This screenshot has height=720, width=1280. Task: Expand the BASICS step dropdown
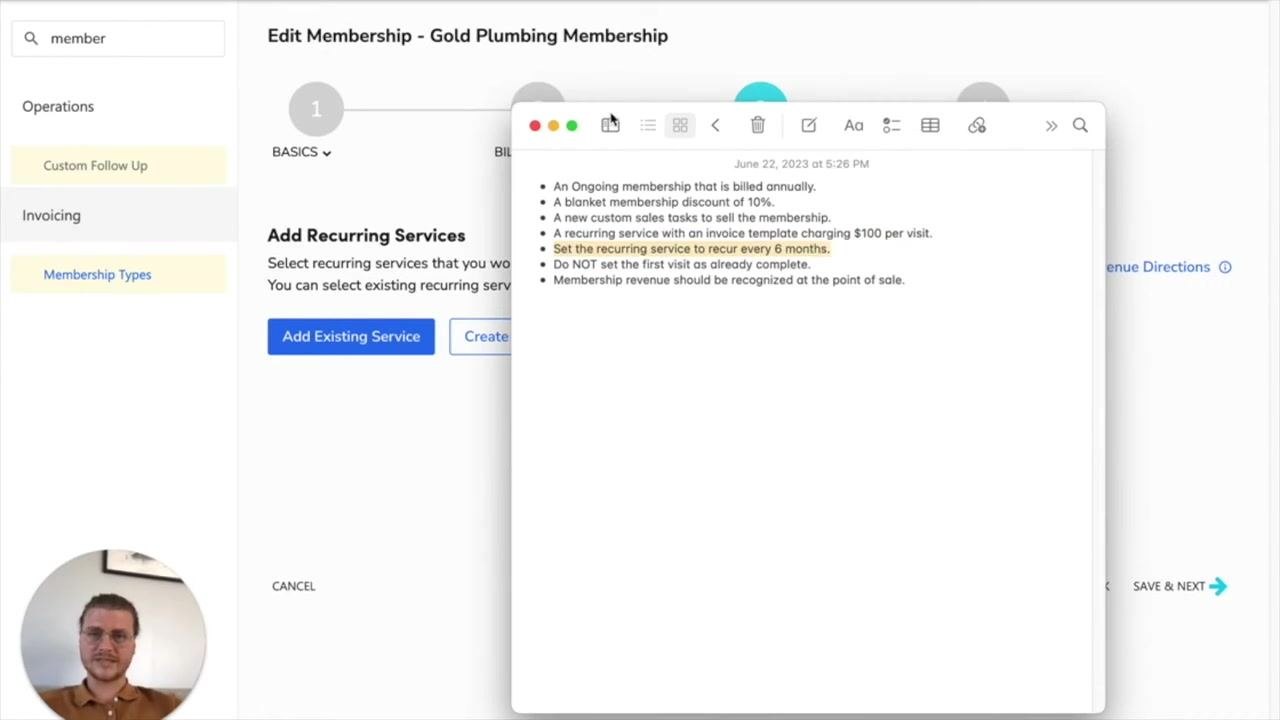tap(301, 152)
